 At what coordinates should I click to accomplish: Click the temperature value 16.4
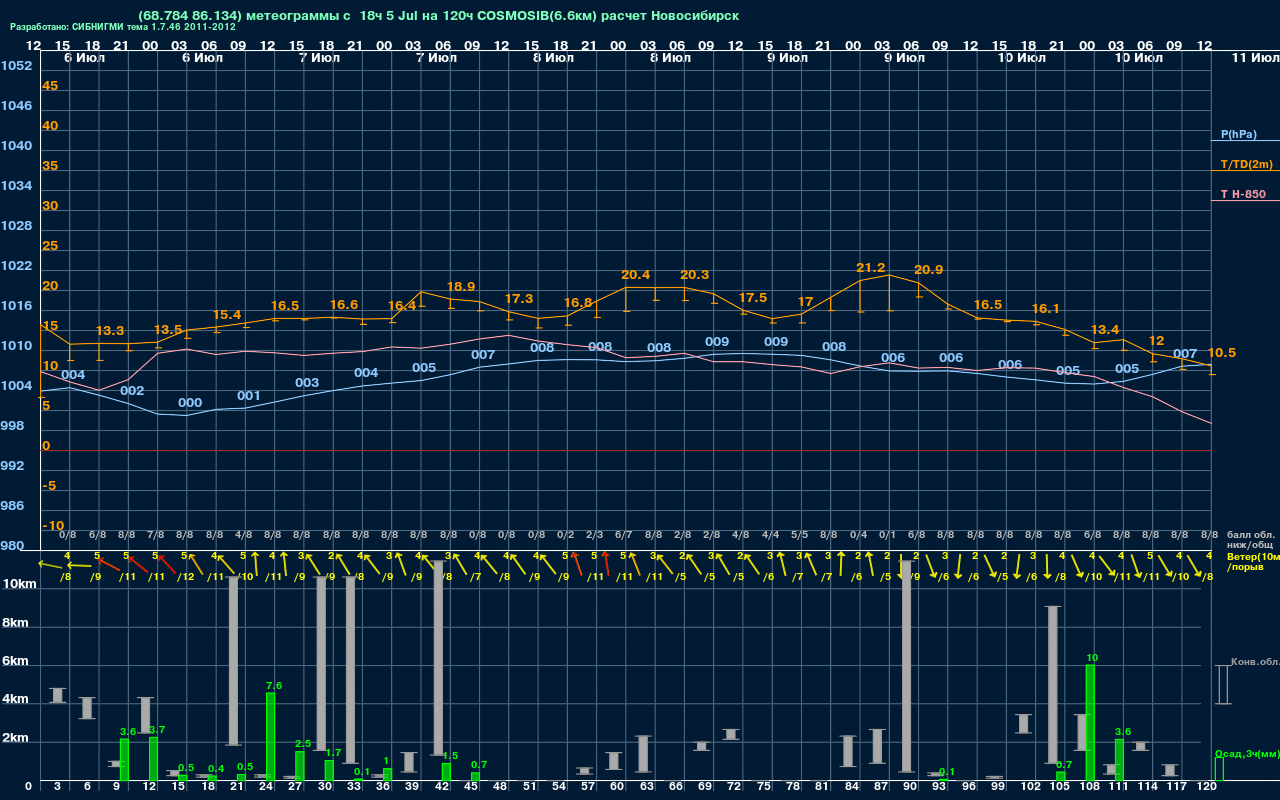[402, 306]
